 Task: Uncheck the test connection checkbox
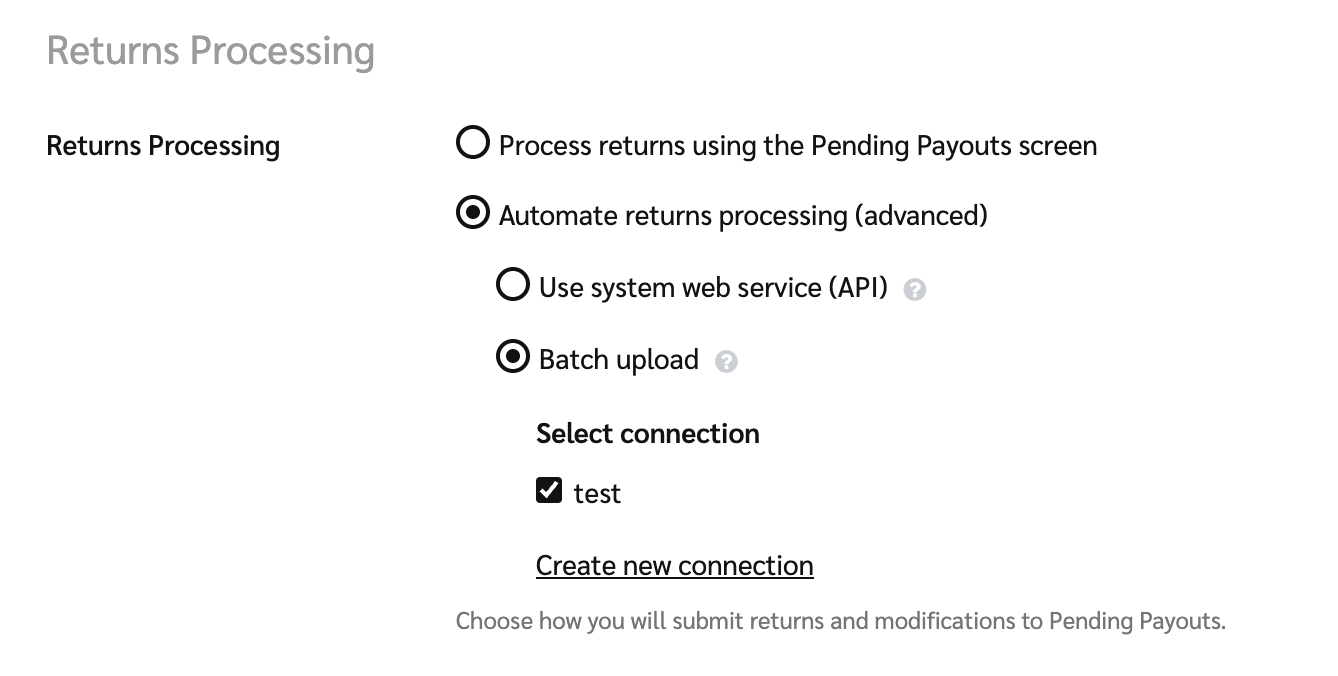click(x=549, y=490)
